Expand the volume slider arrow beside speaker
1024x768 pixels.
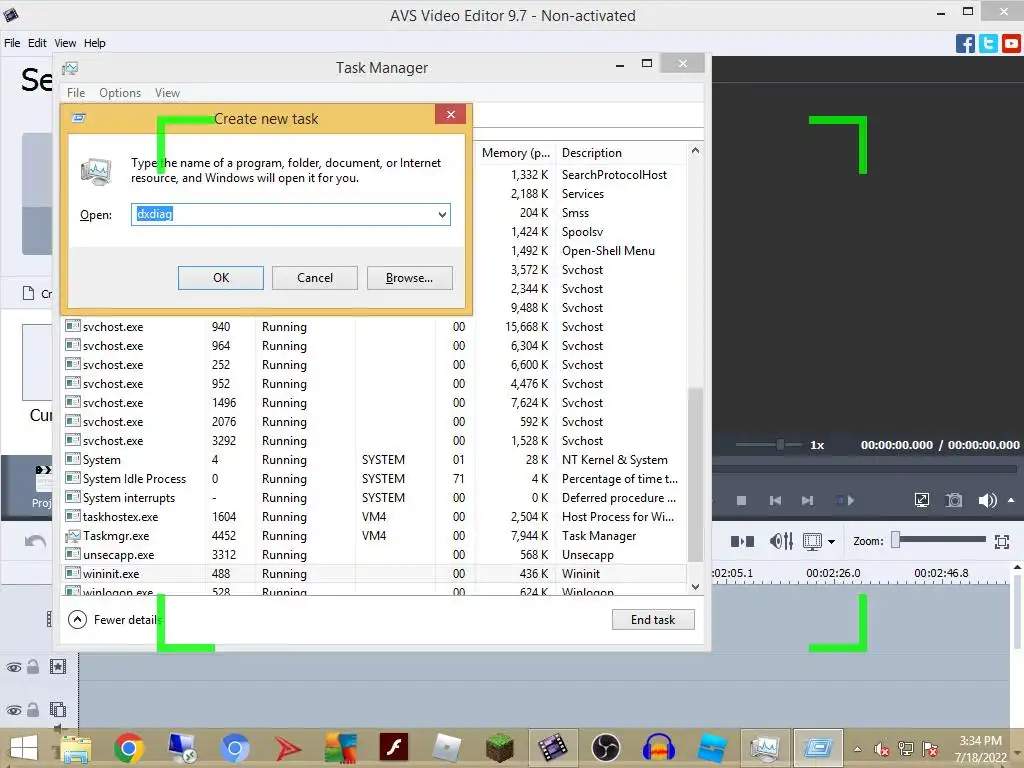[x=1012, y=500]
